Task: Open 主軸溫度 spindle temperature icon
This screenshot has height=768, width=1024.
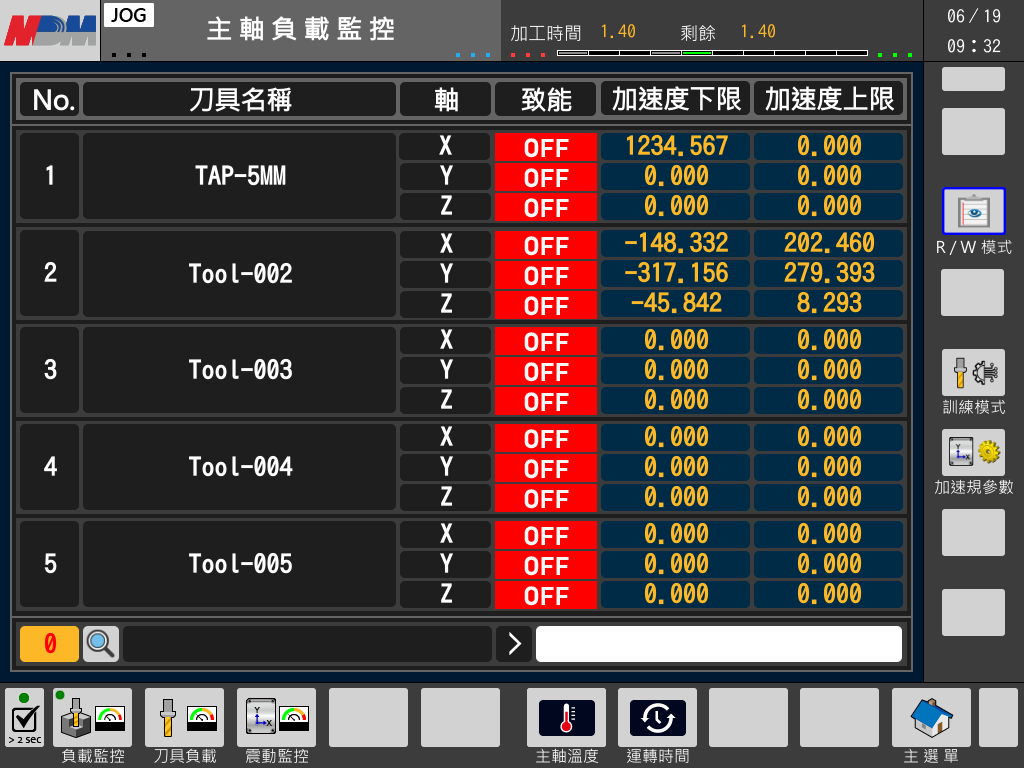Action: click(x=567, y=717)
